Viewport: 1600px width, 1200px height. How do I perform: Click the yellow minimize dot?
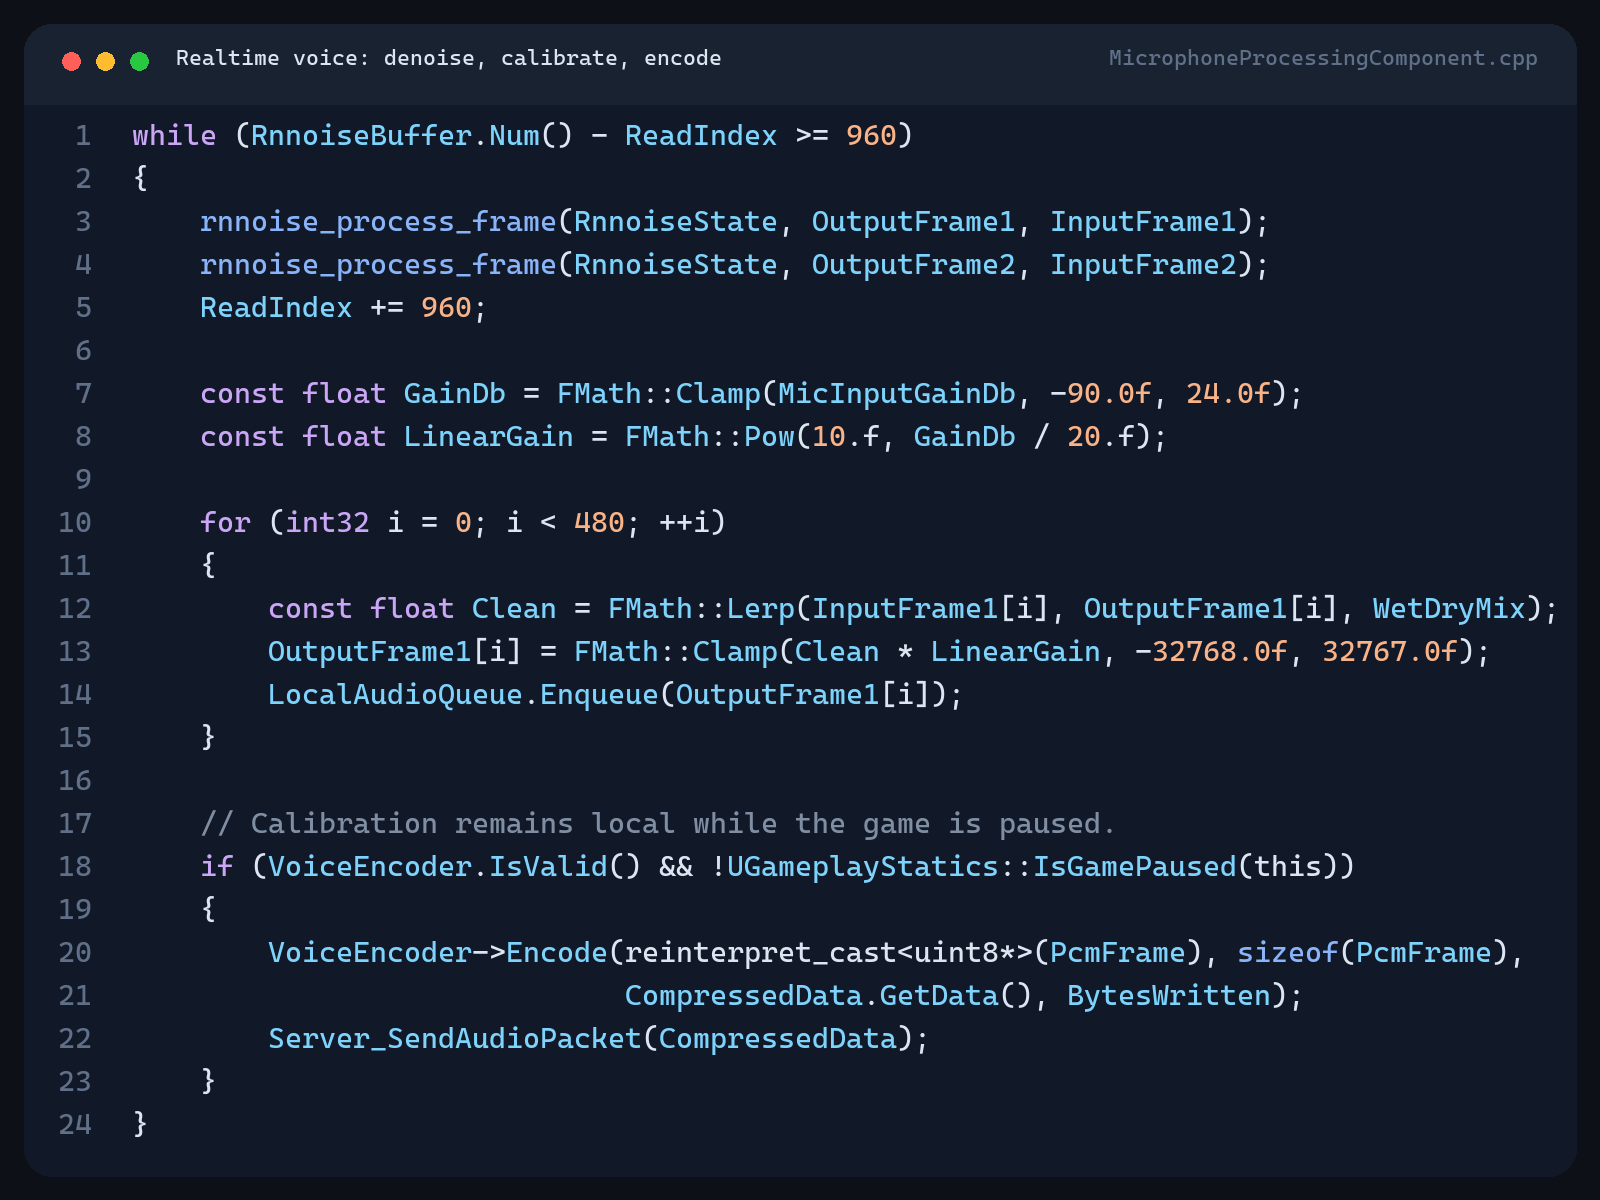click(105, 61)
